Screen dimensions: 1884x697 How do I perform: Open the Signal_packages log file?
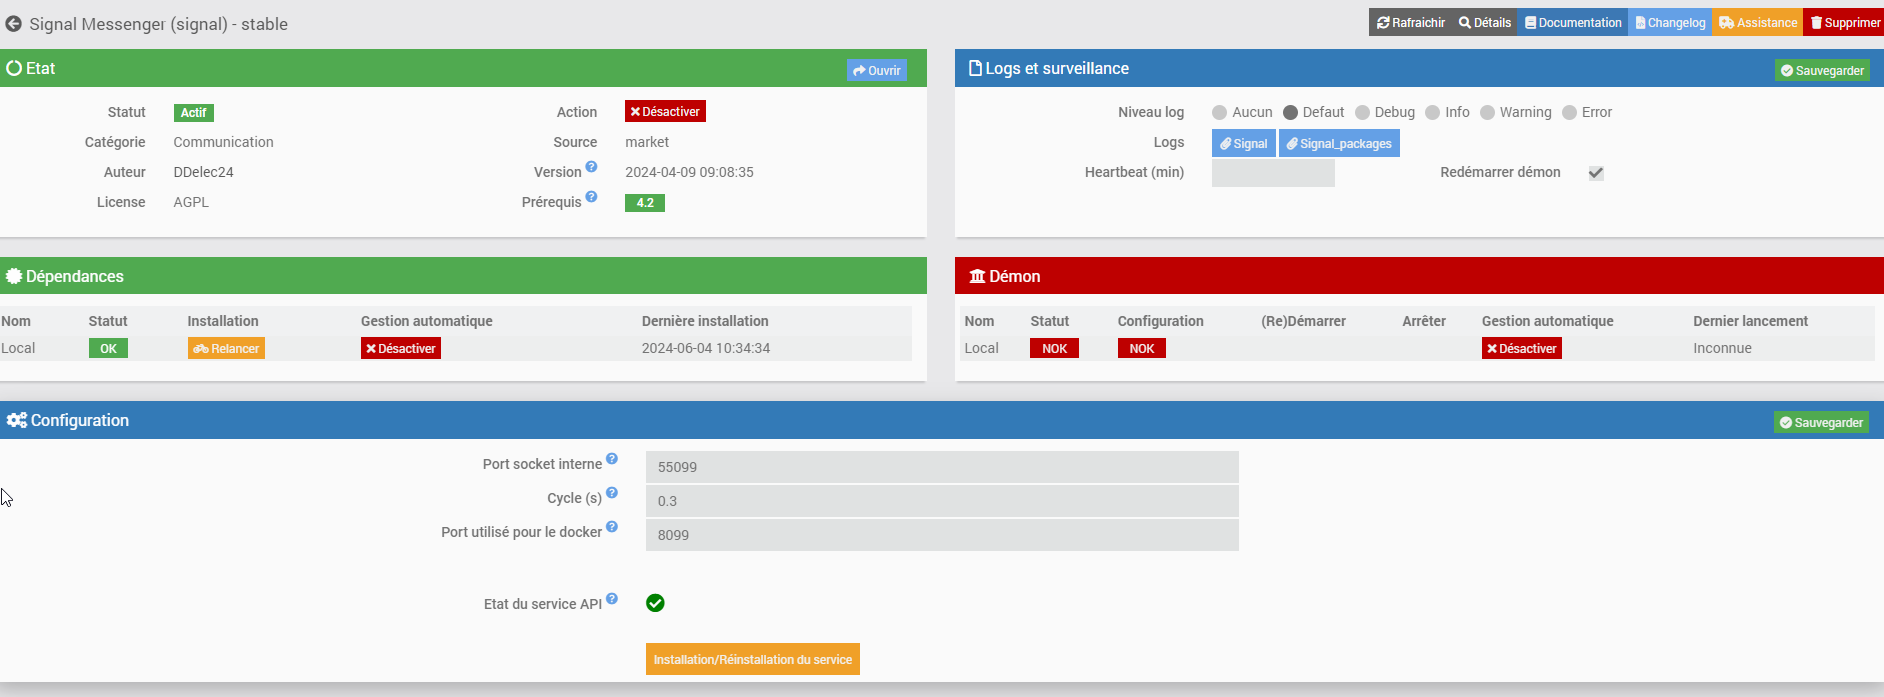point(1339,143)
